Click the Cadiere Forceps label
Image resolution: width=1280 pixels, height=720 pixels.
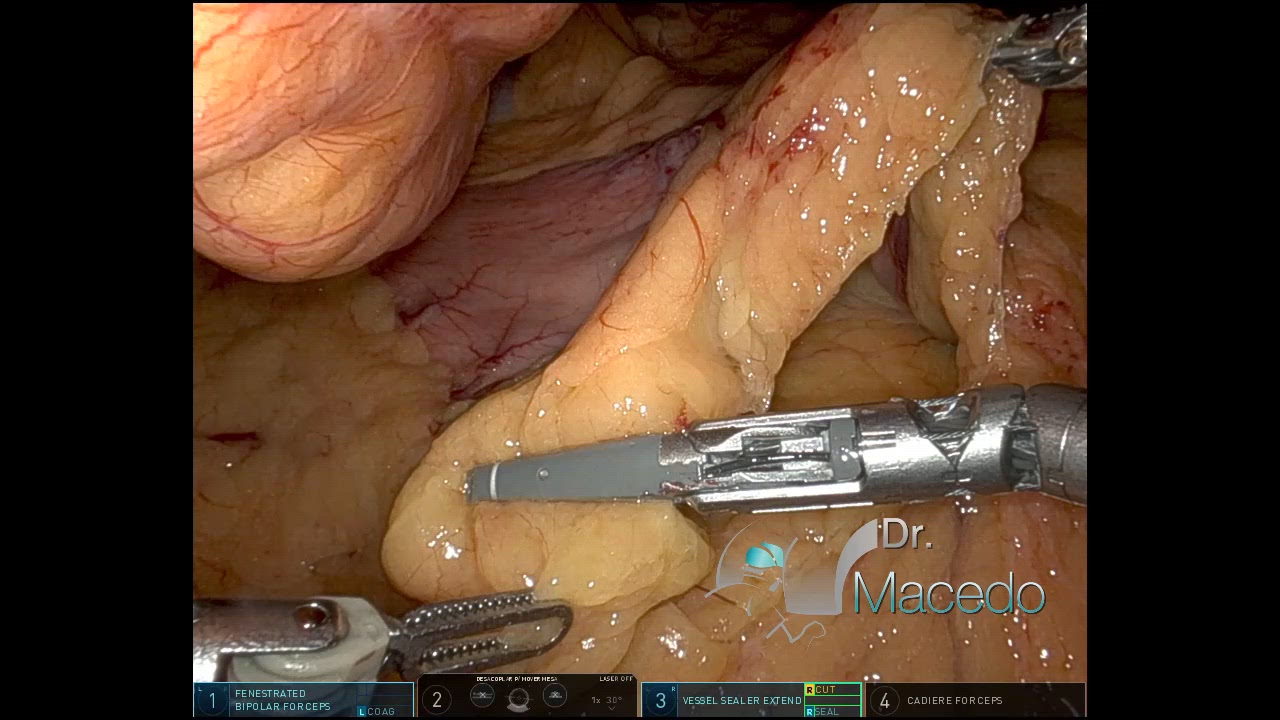click(955, 701)
